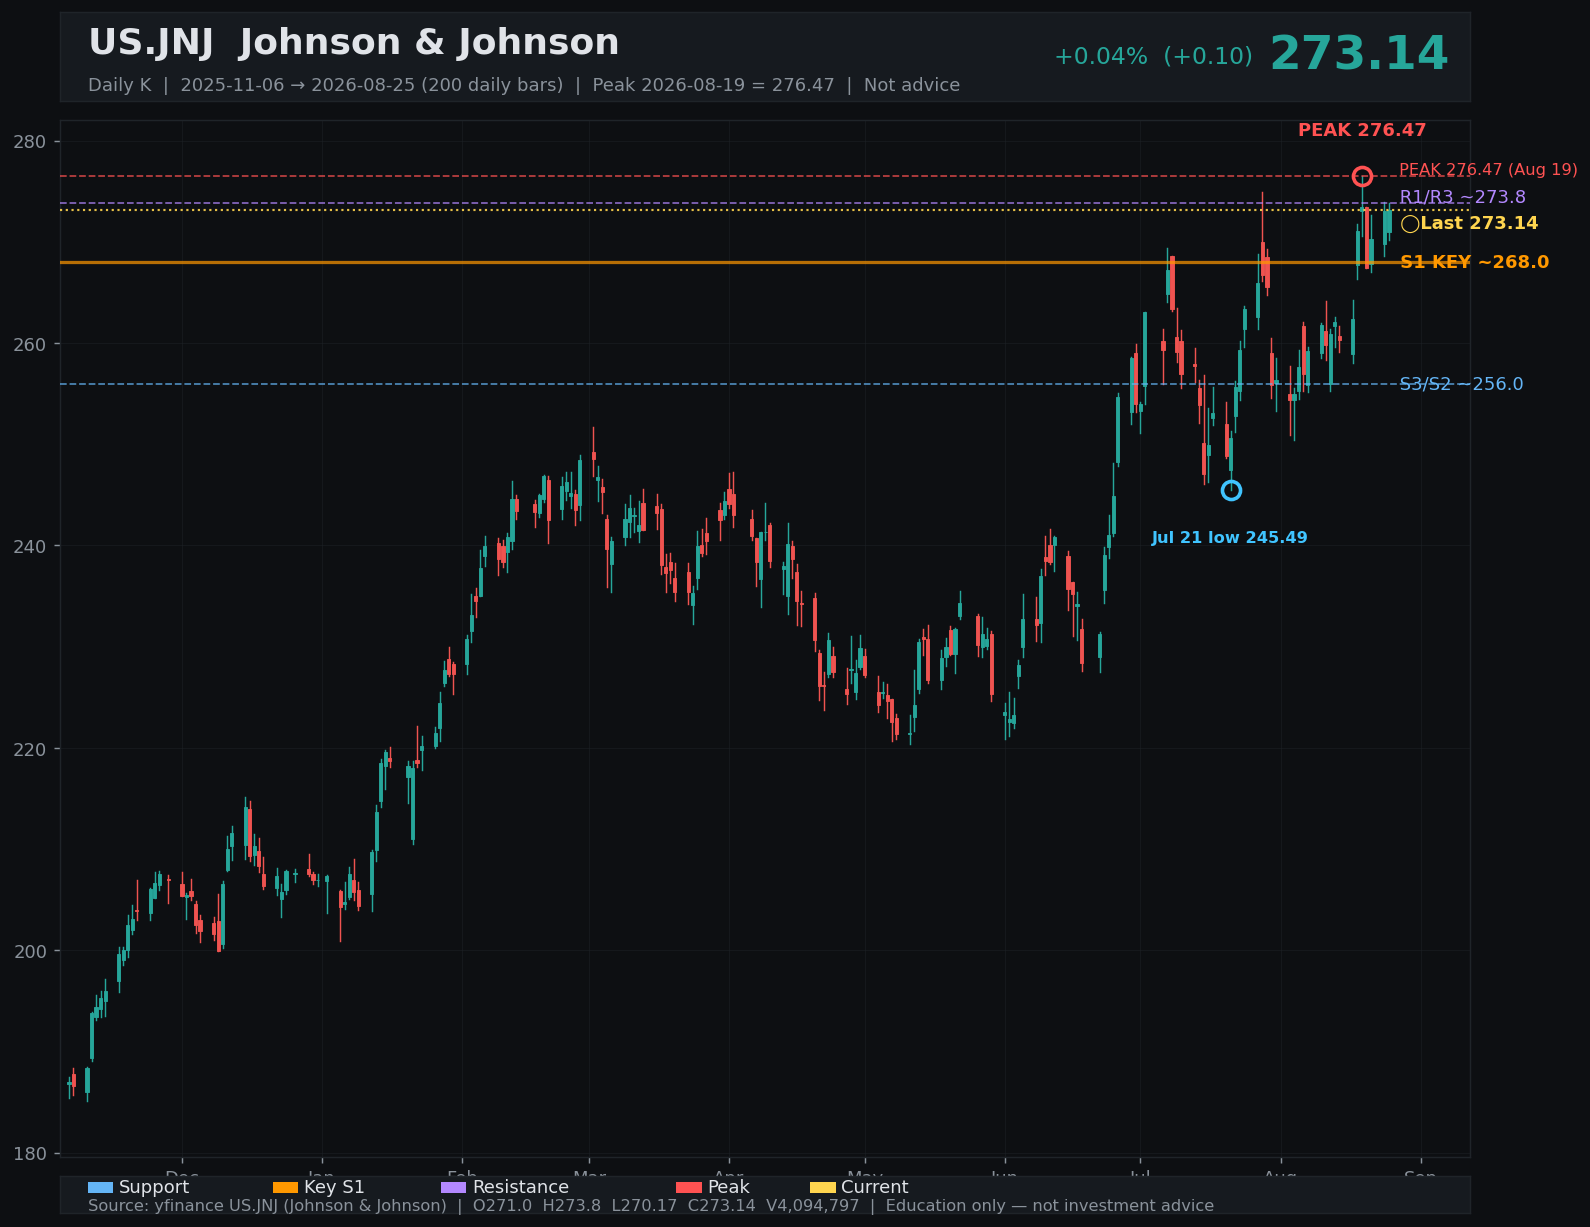
Task: Click the 'S1 KEY ~268.0' label
Action: (x=1474, y=262)
